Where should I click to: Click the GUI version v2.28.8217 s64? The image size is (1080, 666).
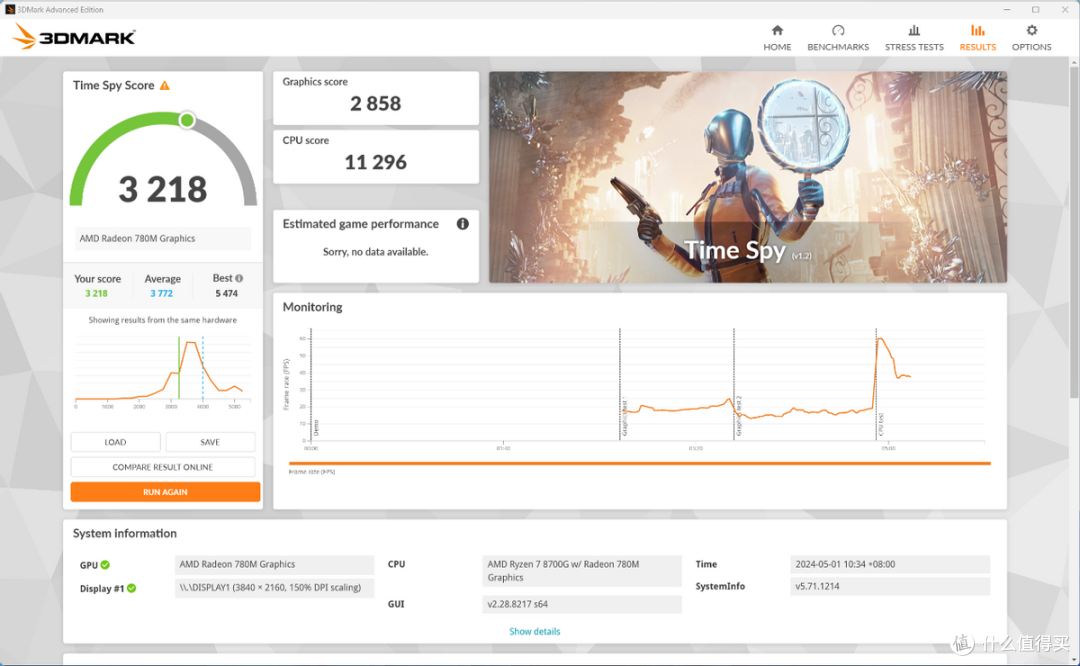click(582, 604)
